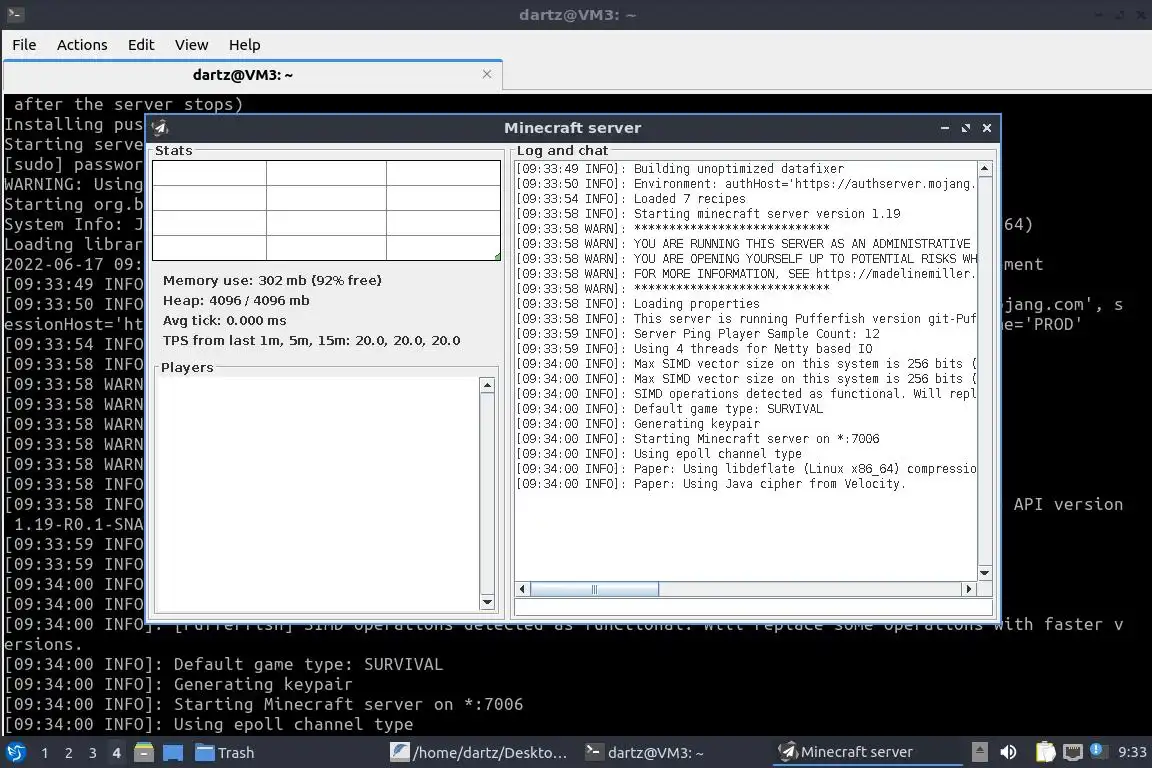The image size is (1152, 768).
Task: Click the log horizontal scrollbar thumb
Action: click(594, 589)
